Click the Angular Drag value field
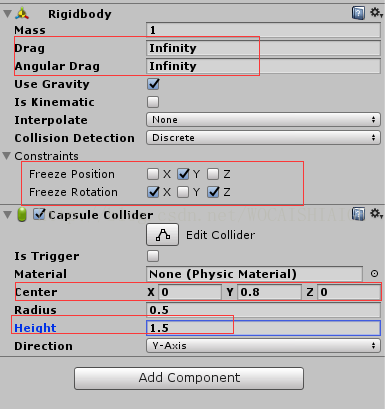 (x=263, y=66)
